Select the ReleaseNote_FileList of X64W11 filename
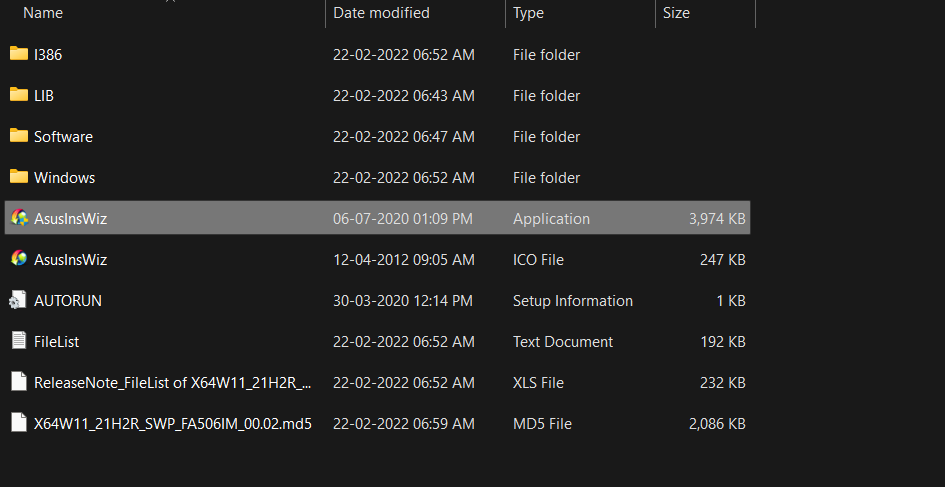The height and width of the screenshot is (487, 945). (173, 383)
